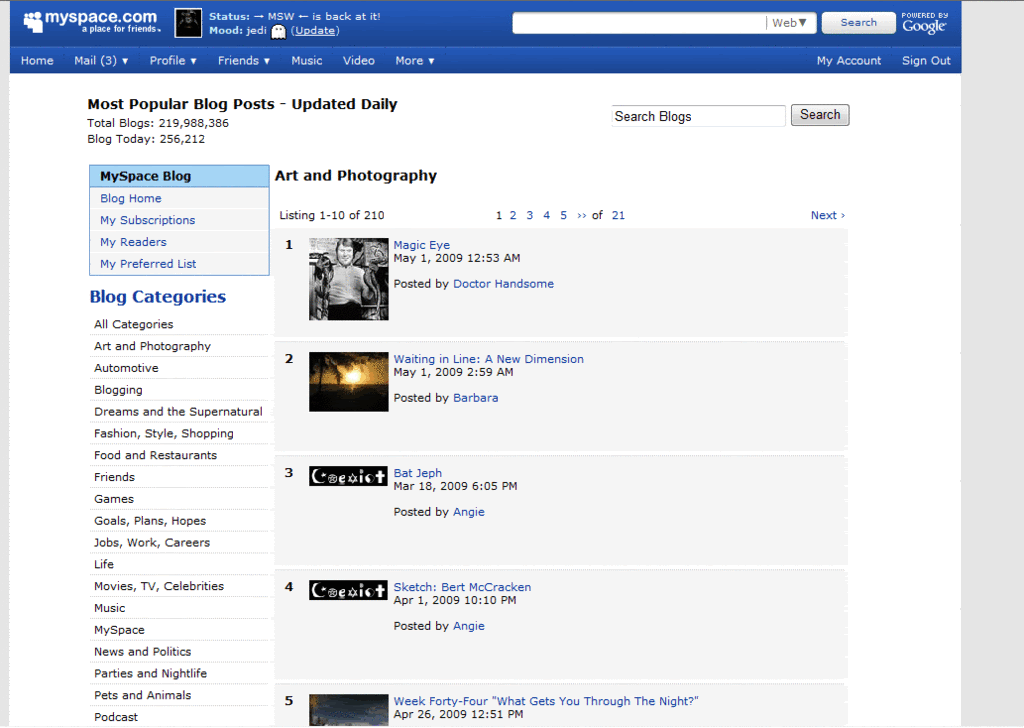This screenshot has width=1024, height=728.
Task: Open My Preferred List
Action: coord(148,264)
